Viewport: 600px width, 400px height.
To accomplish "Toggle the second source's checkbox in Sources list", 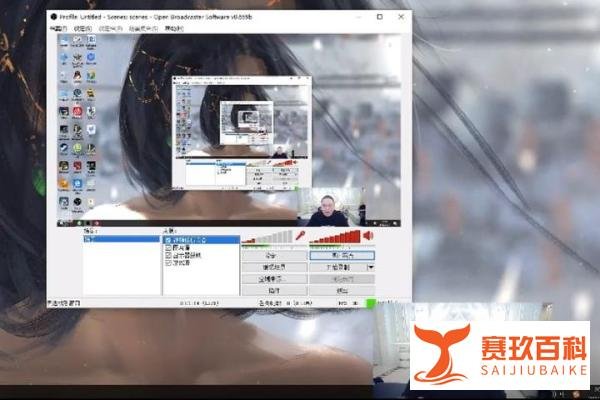I will tap(168, 248).
